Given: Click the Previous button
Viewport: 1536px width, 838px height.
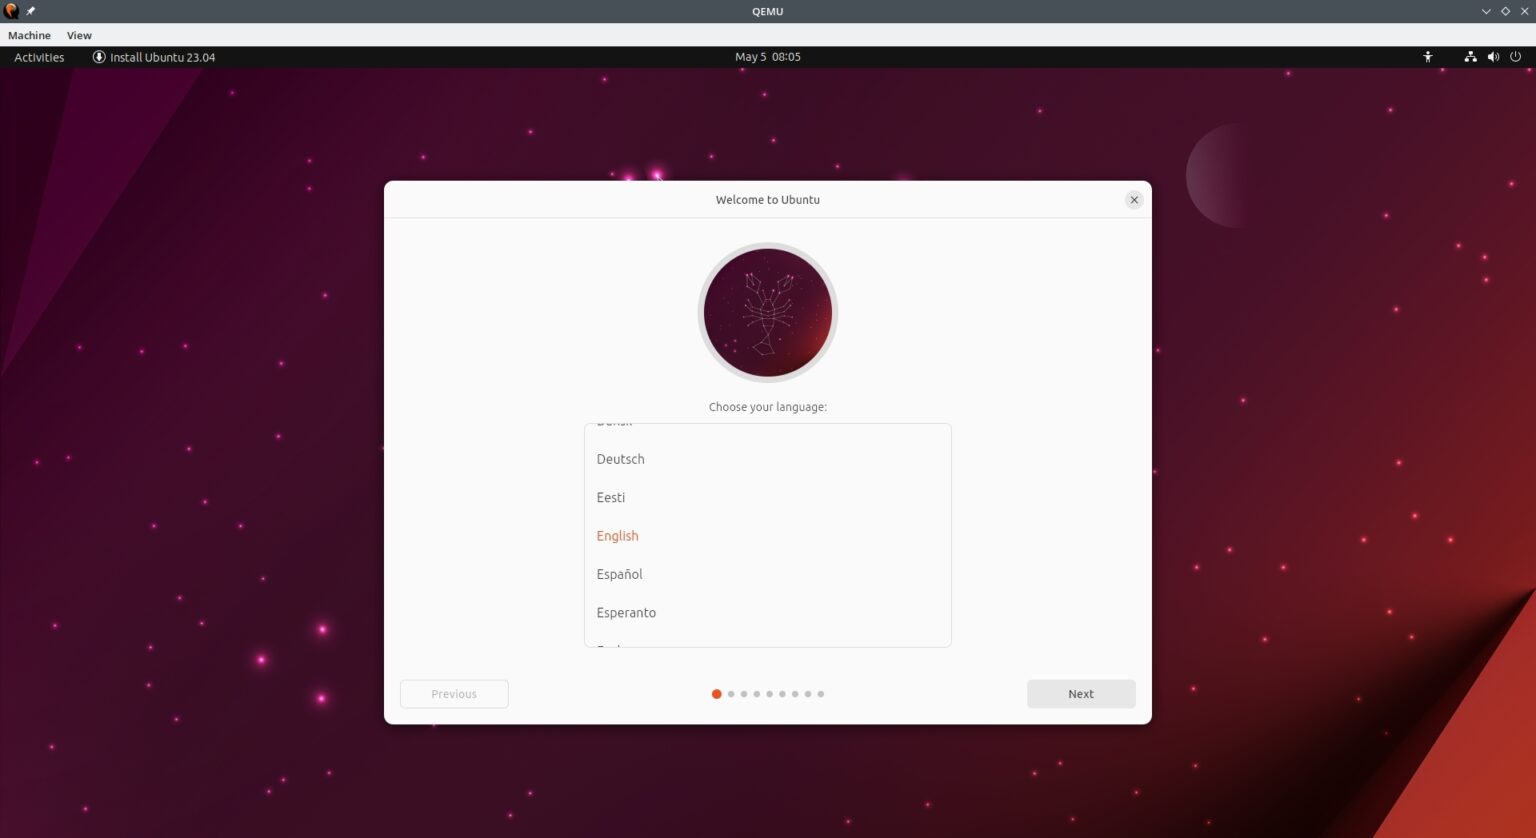Looking at the screenshot, I should [454, 693].
